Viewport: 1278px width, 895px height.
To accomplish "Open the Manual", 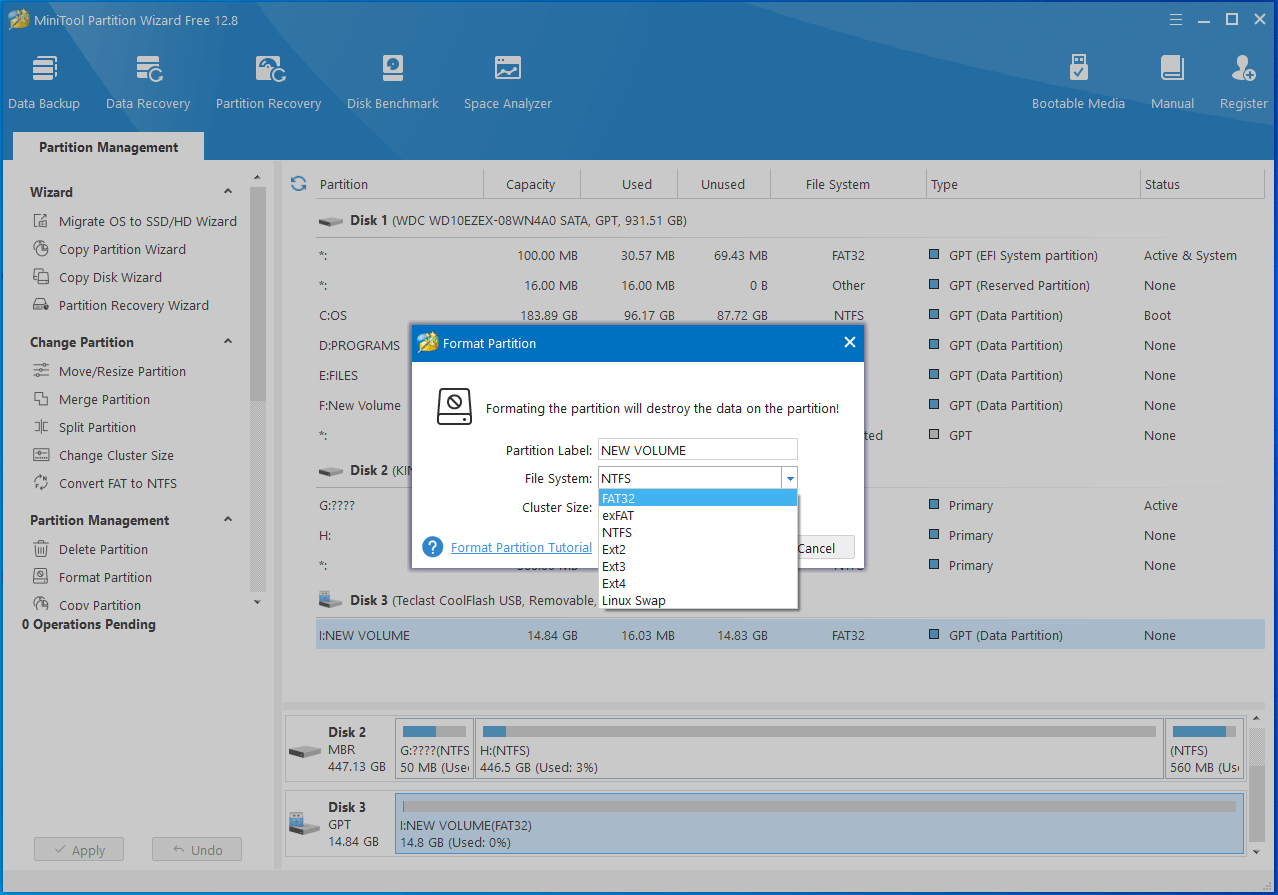I will pyautogui.click(x=1172, y=82).
